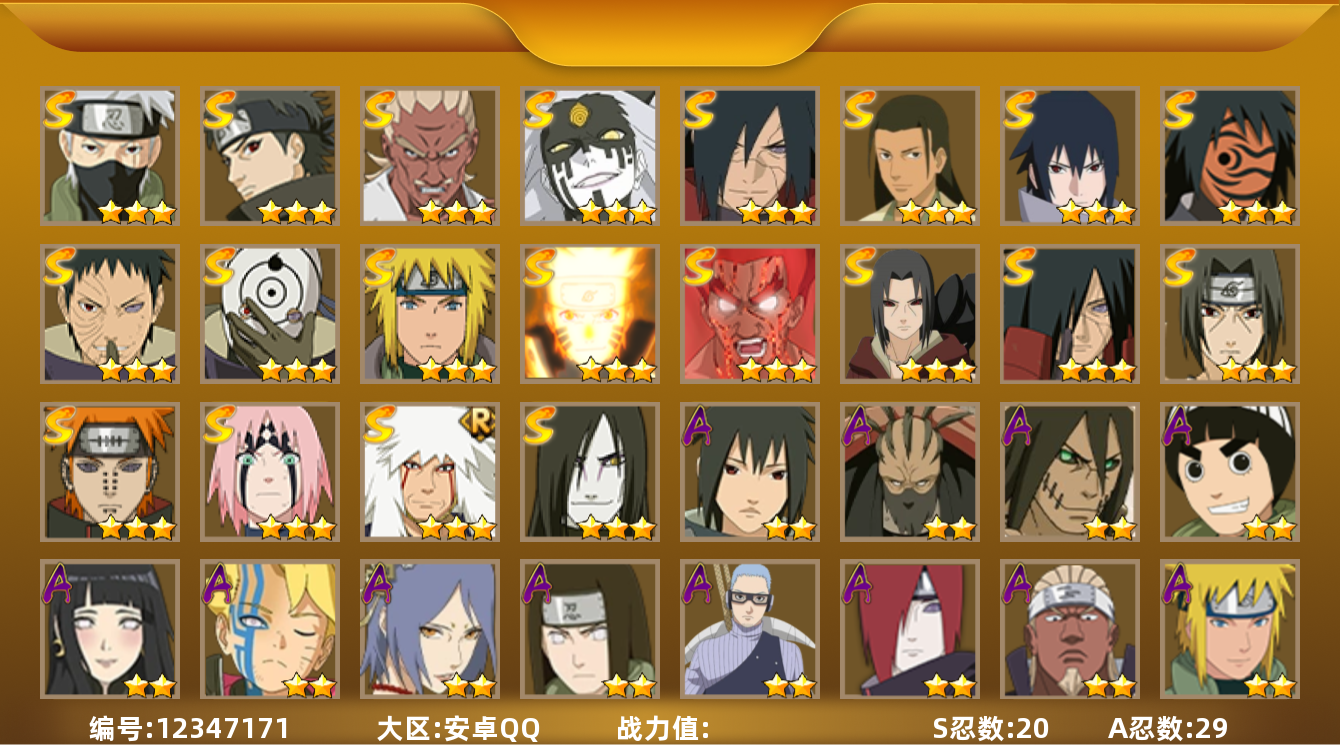Select the dark-skinned blond Raikage portrait

tap(429, 155)
